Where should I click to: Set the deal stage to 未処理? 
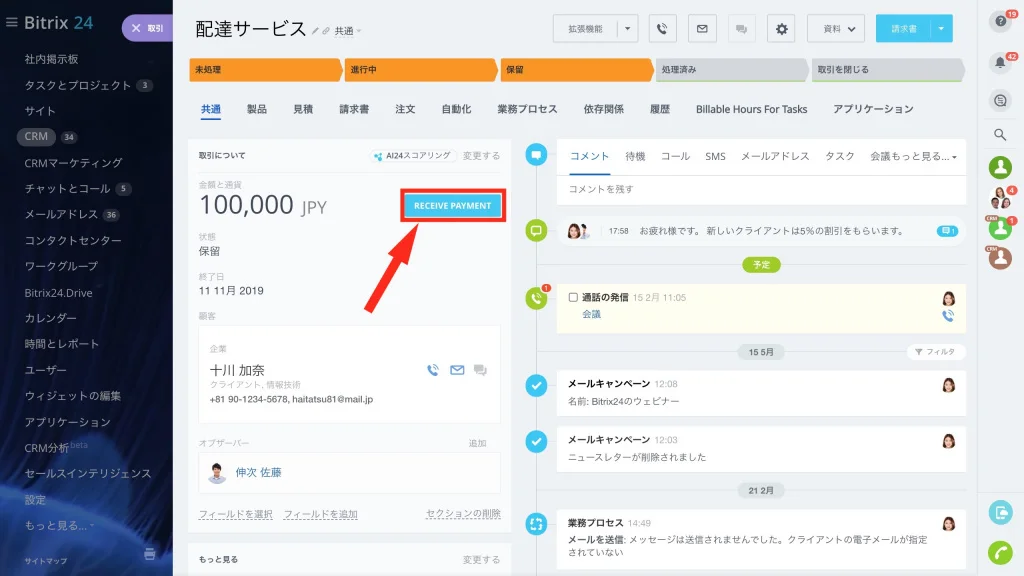(x=264, y=70)
